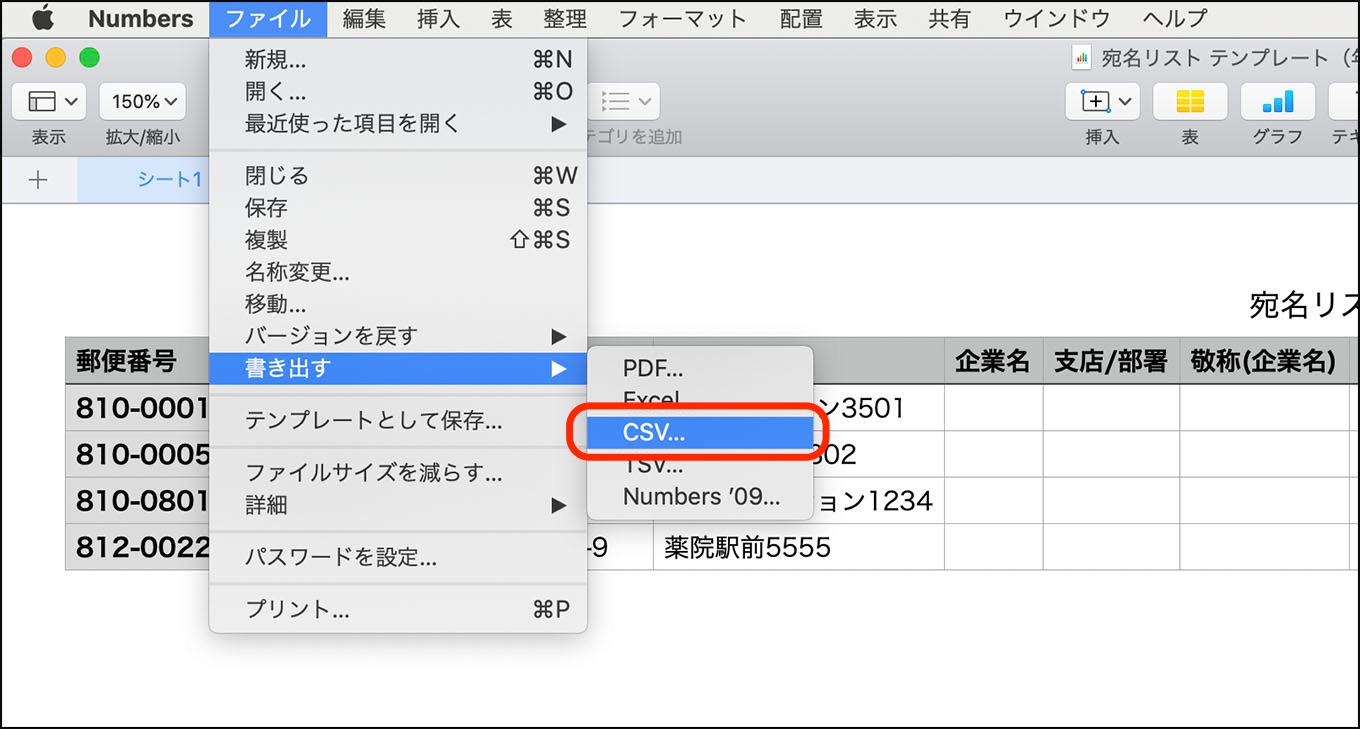The height and width of the screenshot is (729, 1360).
Task: Expand 最近使った項目を開く submenu
Action: tap(398, 124)
